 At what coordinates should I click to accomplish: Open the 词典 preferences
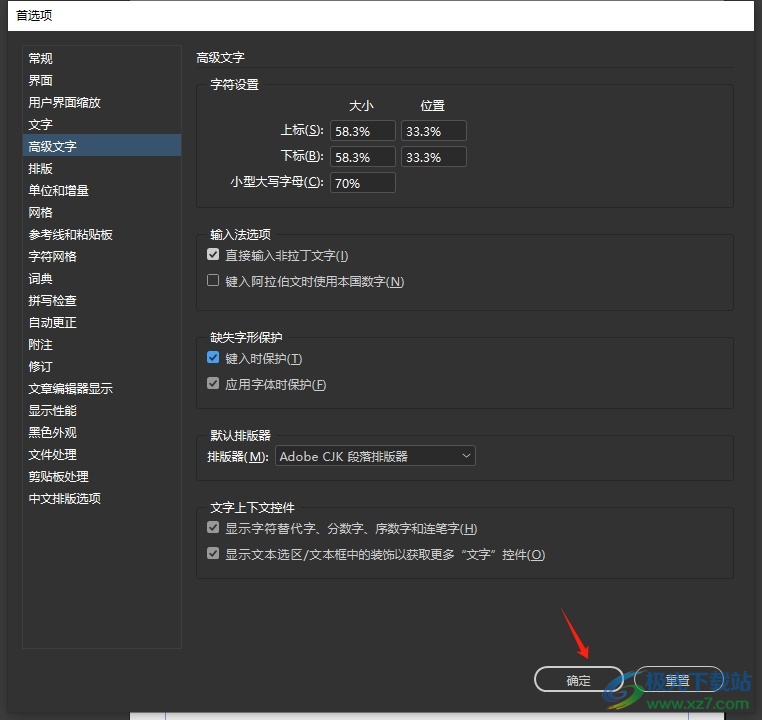(x=102, y=278)
